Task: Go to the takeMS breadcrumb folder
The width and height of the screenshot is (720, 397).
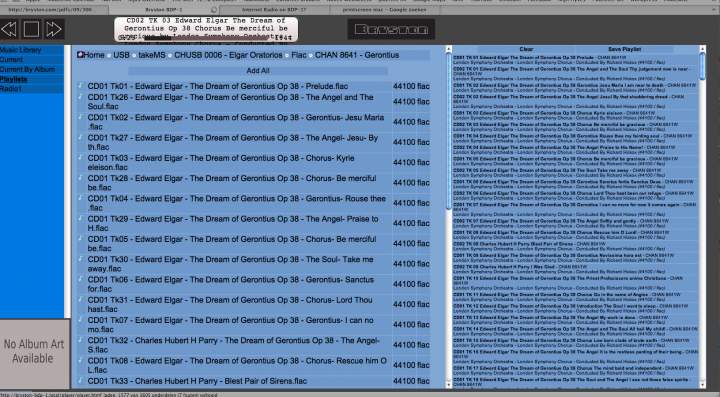Action: click(152, 55)
